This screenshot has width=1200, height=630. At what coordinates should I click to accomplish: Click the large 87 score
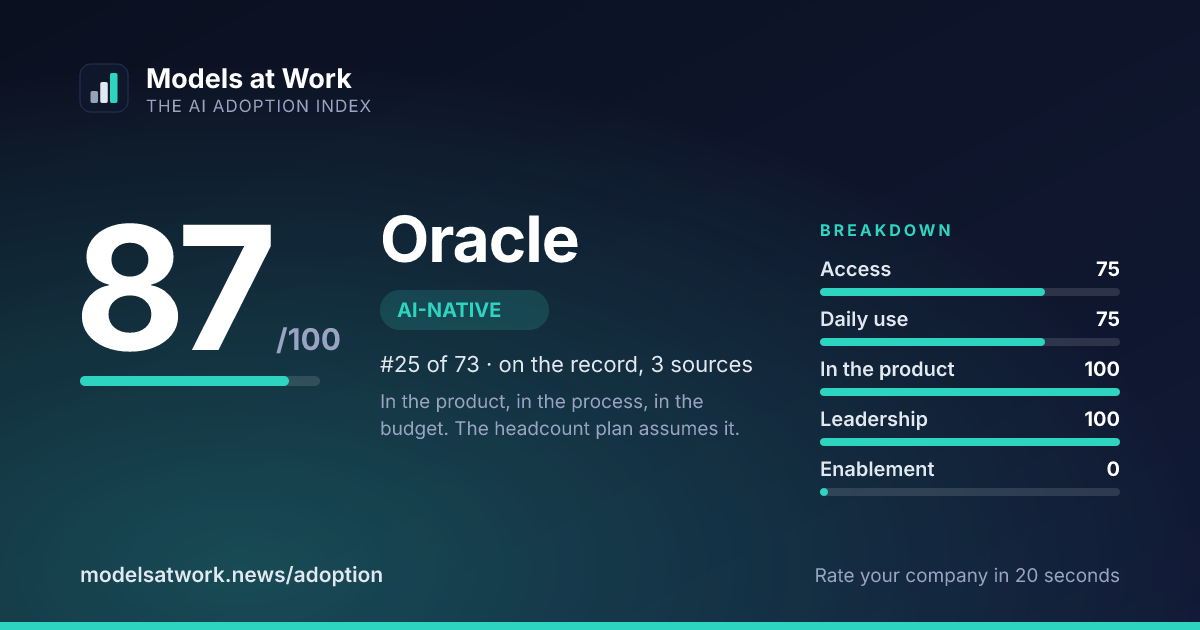(x=176, y=289)
